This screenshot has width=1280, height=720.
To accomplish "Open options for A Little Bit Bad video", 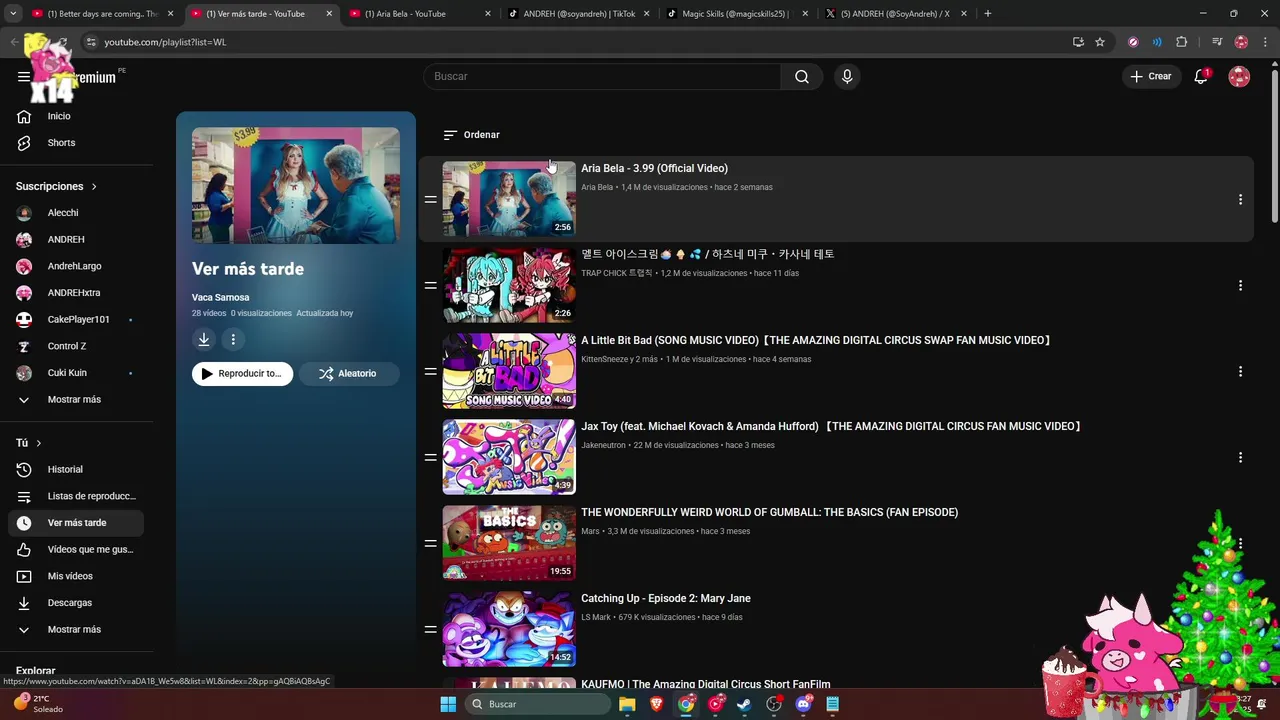I will pos(1240,371).
